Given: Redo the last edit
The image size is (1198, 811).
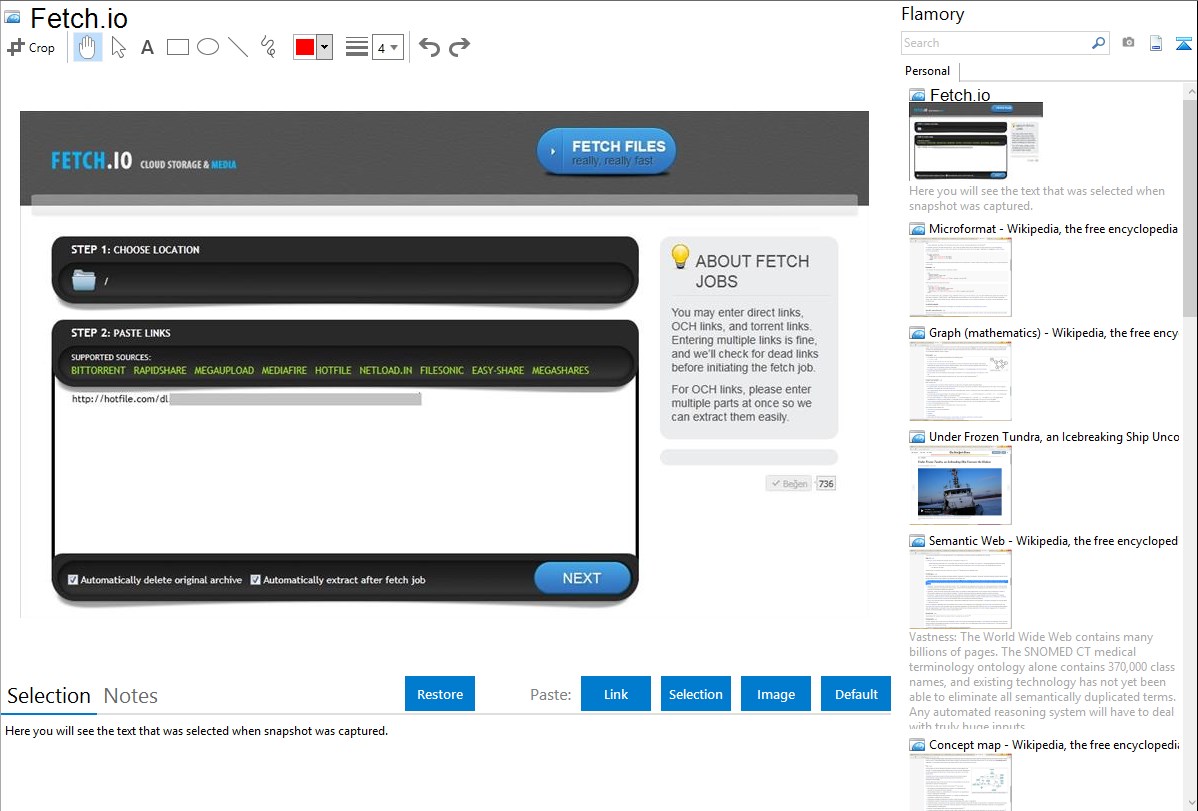Looking at the screenshot, I should 459,47.
